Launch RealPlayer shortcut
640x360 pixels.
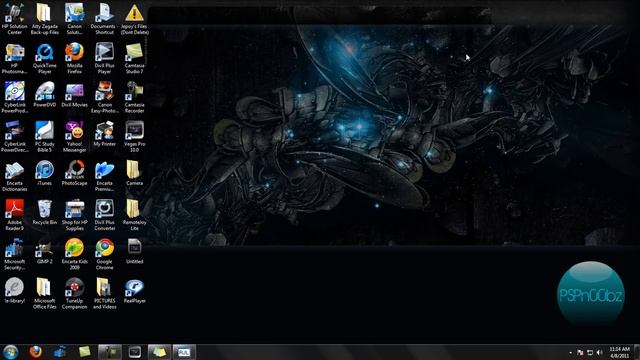point(135,291)
